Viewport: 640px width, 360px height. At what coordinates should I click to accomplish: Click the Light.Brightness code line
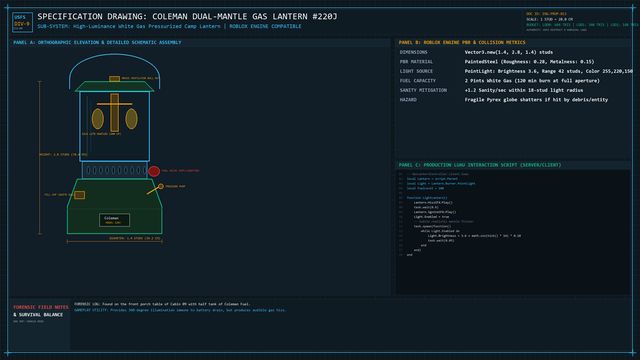[474, 236]
